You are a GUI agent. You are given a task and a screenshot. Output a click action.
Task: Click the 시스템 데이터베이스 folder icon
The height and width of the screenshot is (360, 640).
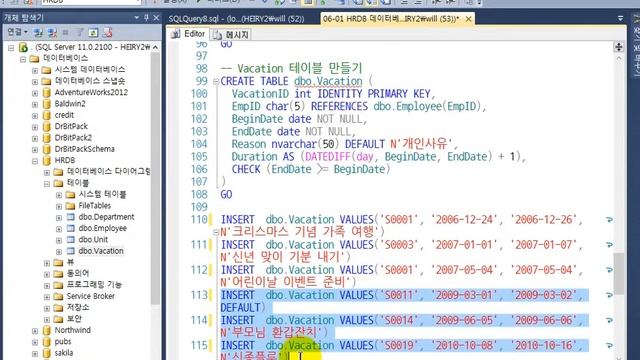pyautogui.click(x=47, y=70)
